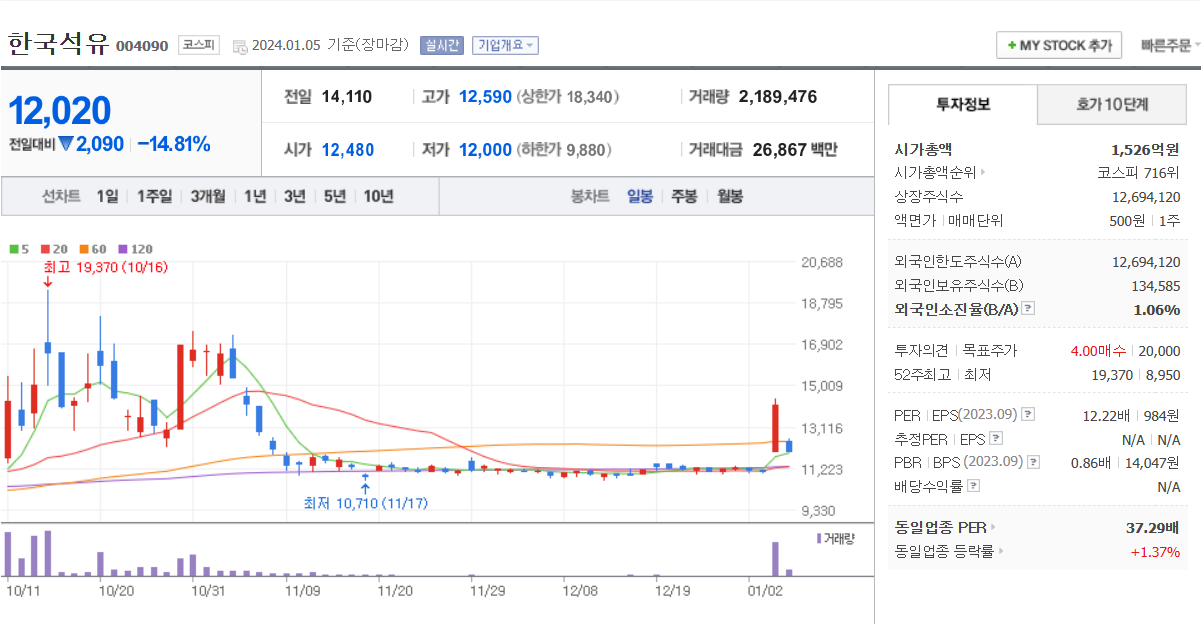Click the help icon next to PBR BPS(2023.09)
Viewport: 1202px width, 624px height.
pos(1033,462)
